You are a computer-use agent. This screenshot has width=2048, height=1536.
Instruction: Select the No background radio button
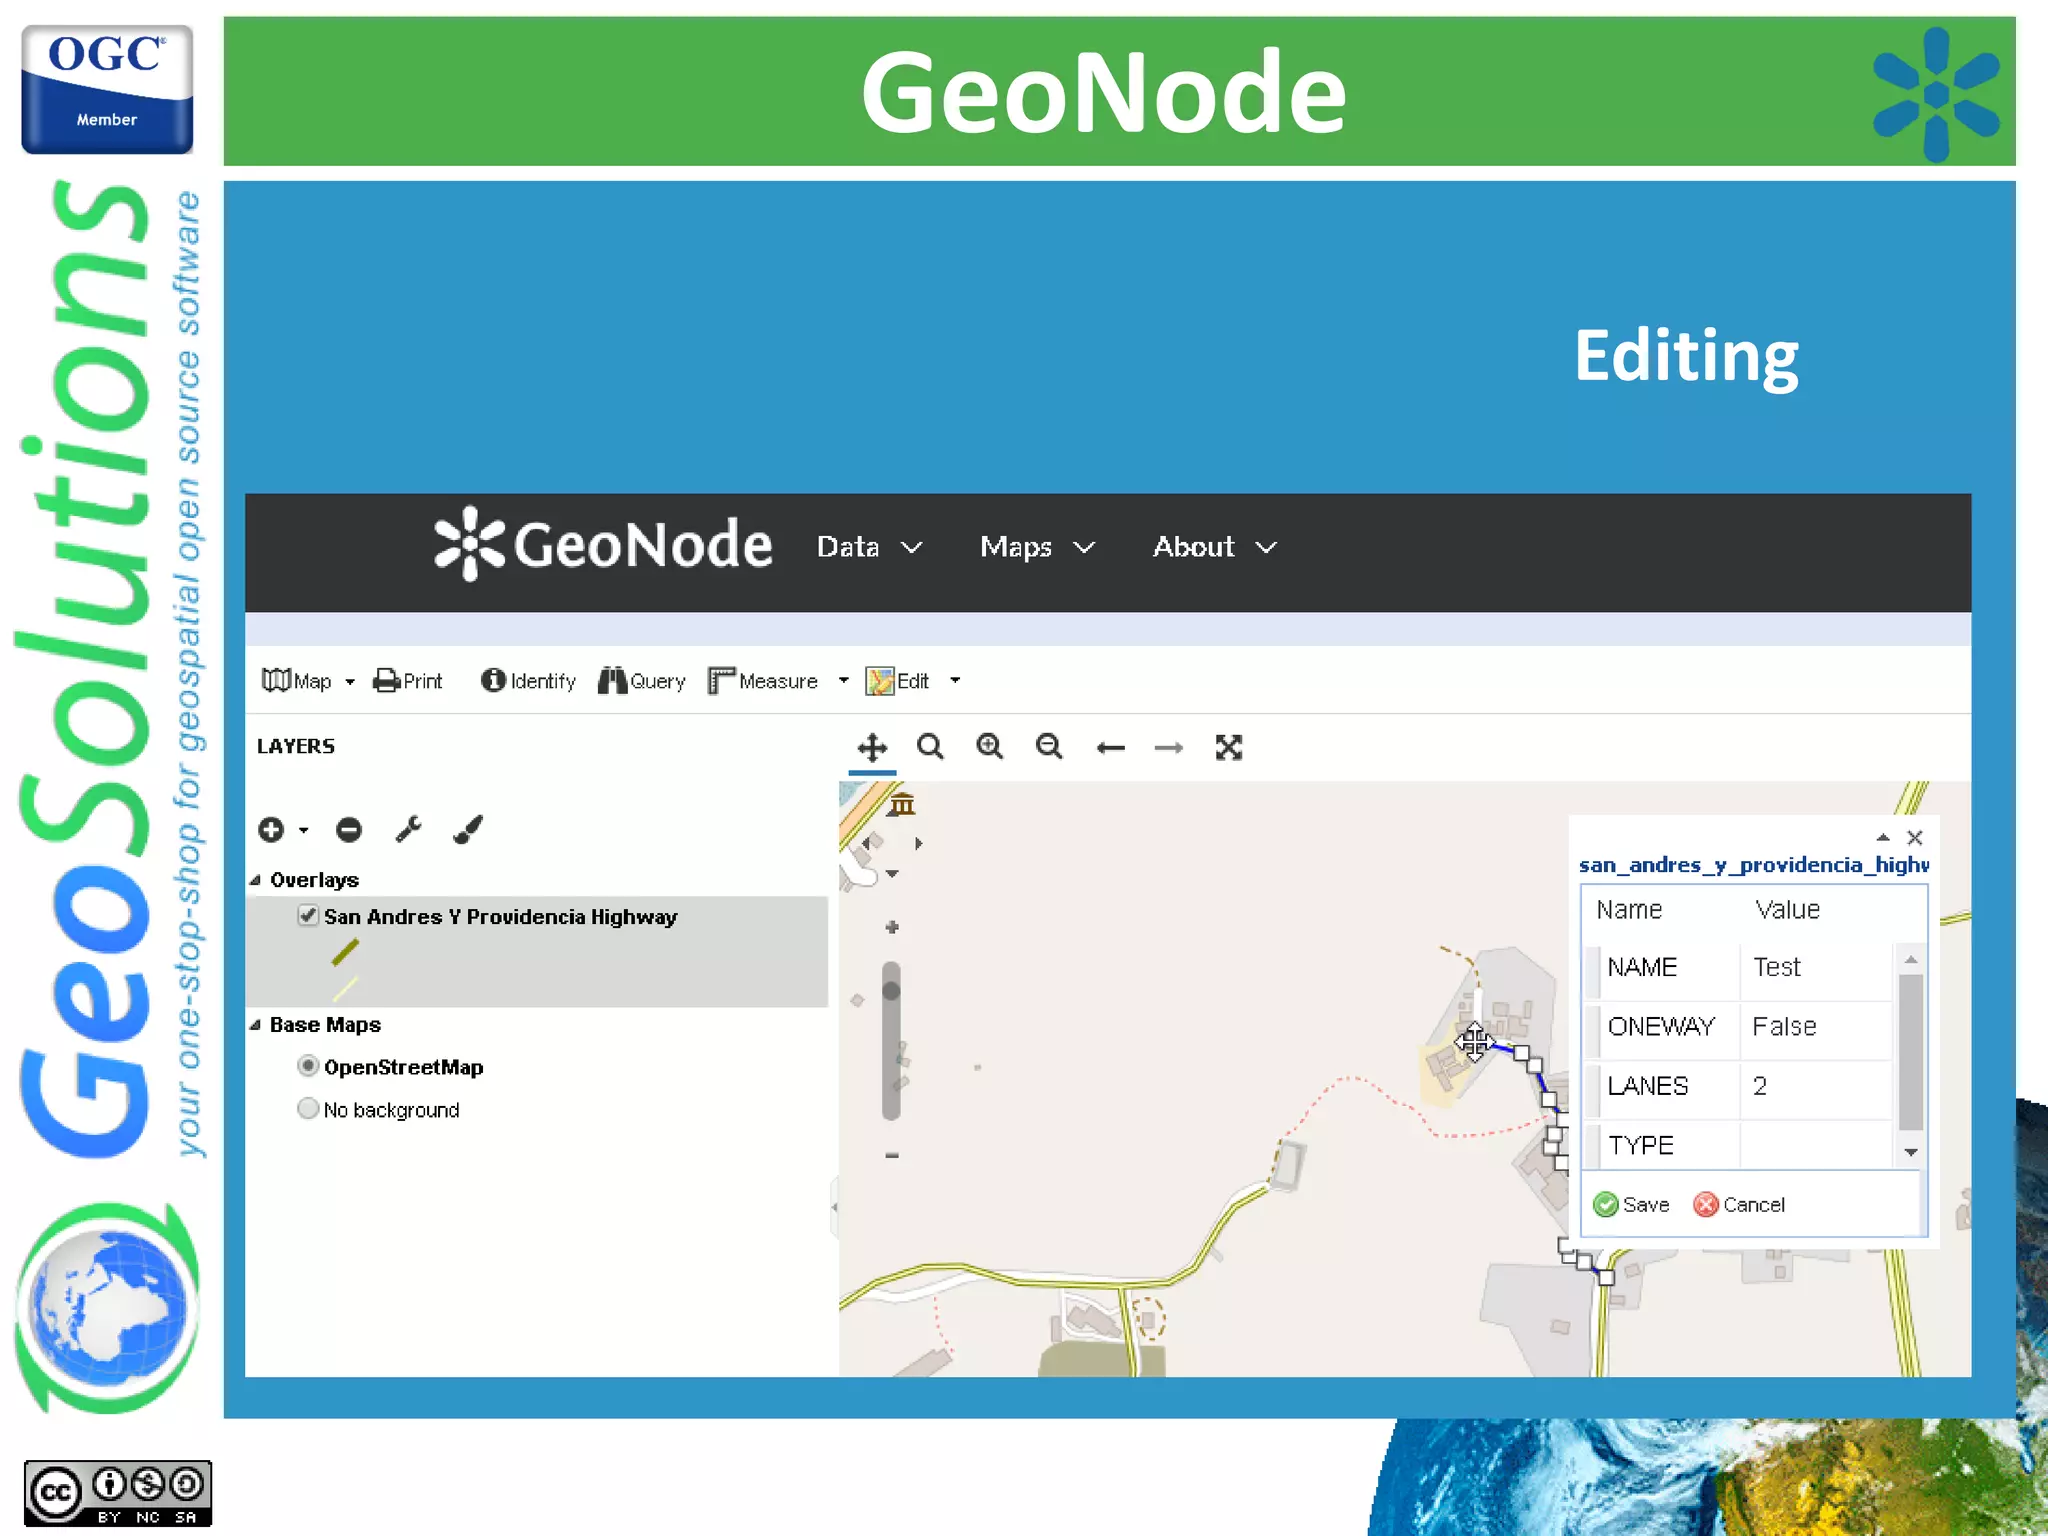(x=308, y=1109)
